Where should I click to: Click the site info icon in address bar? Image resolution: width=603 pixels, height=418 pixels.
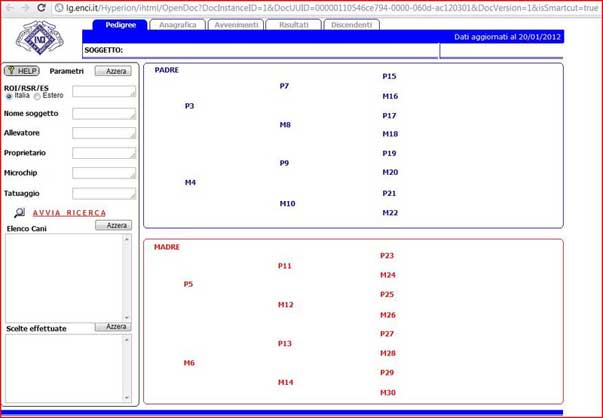point(59,7)
